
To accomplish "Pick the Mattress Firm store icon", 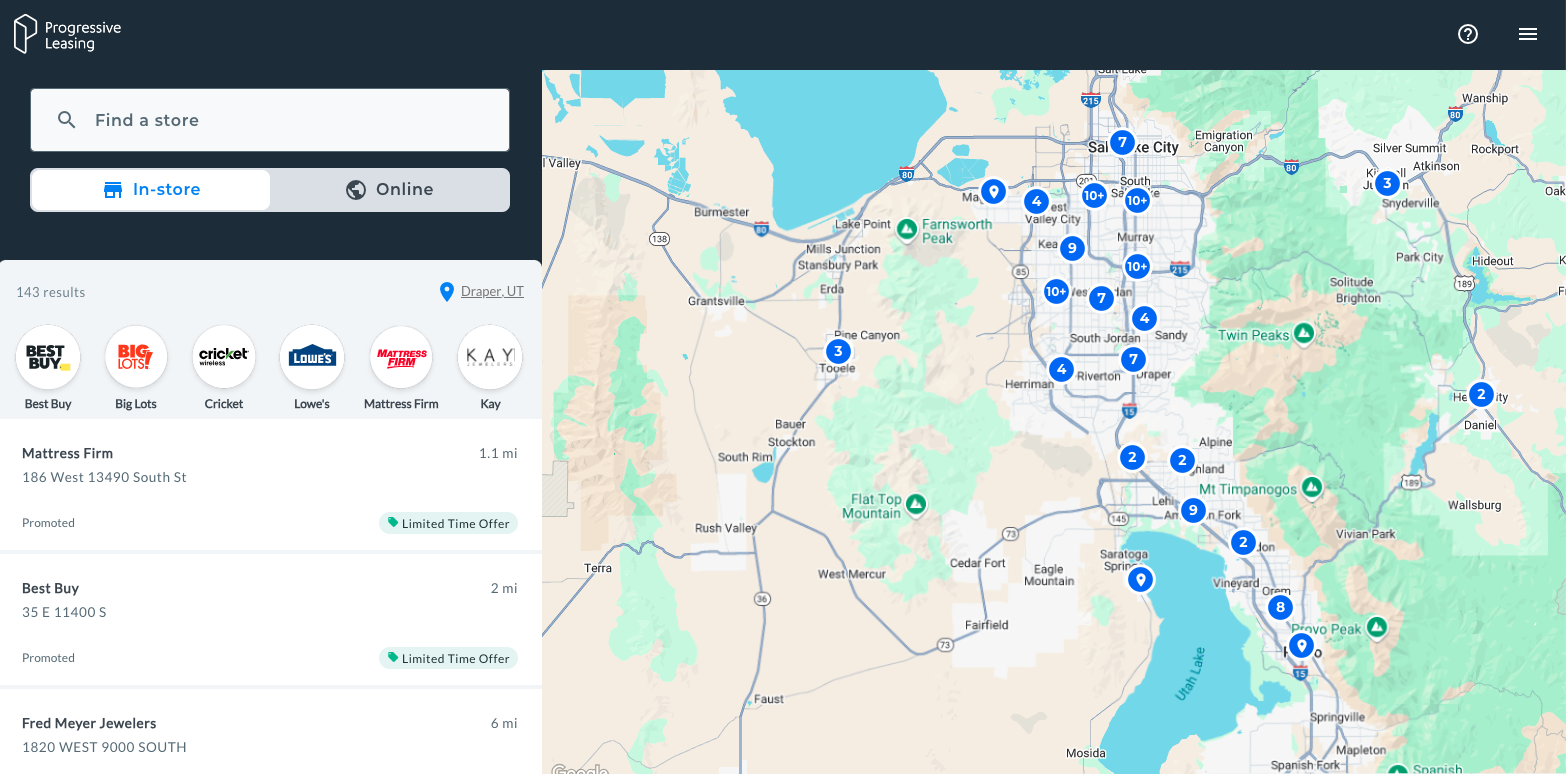I will click(401, 357).
